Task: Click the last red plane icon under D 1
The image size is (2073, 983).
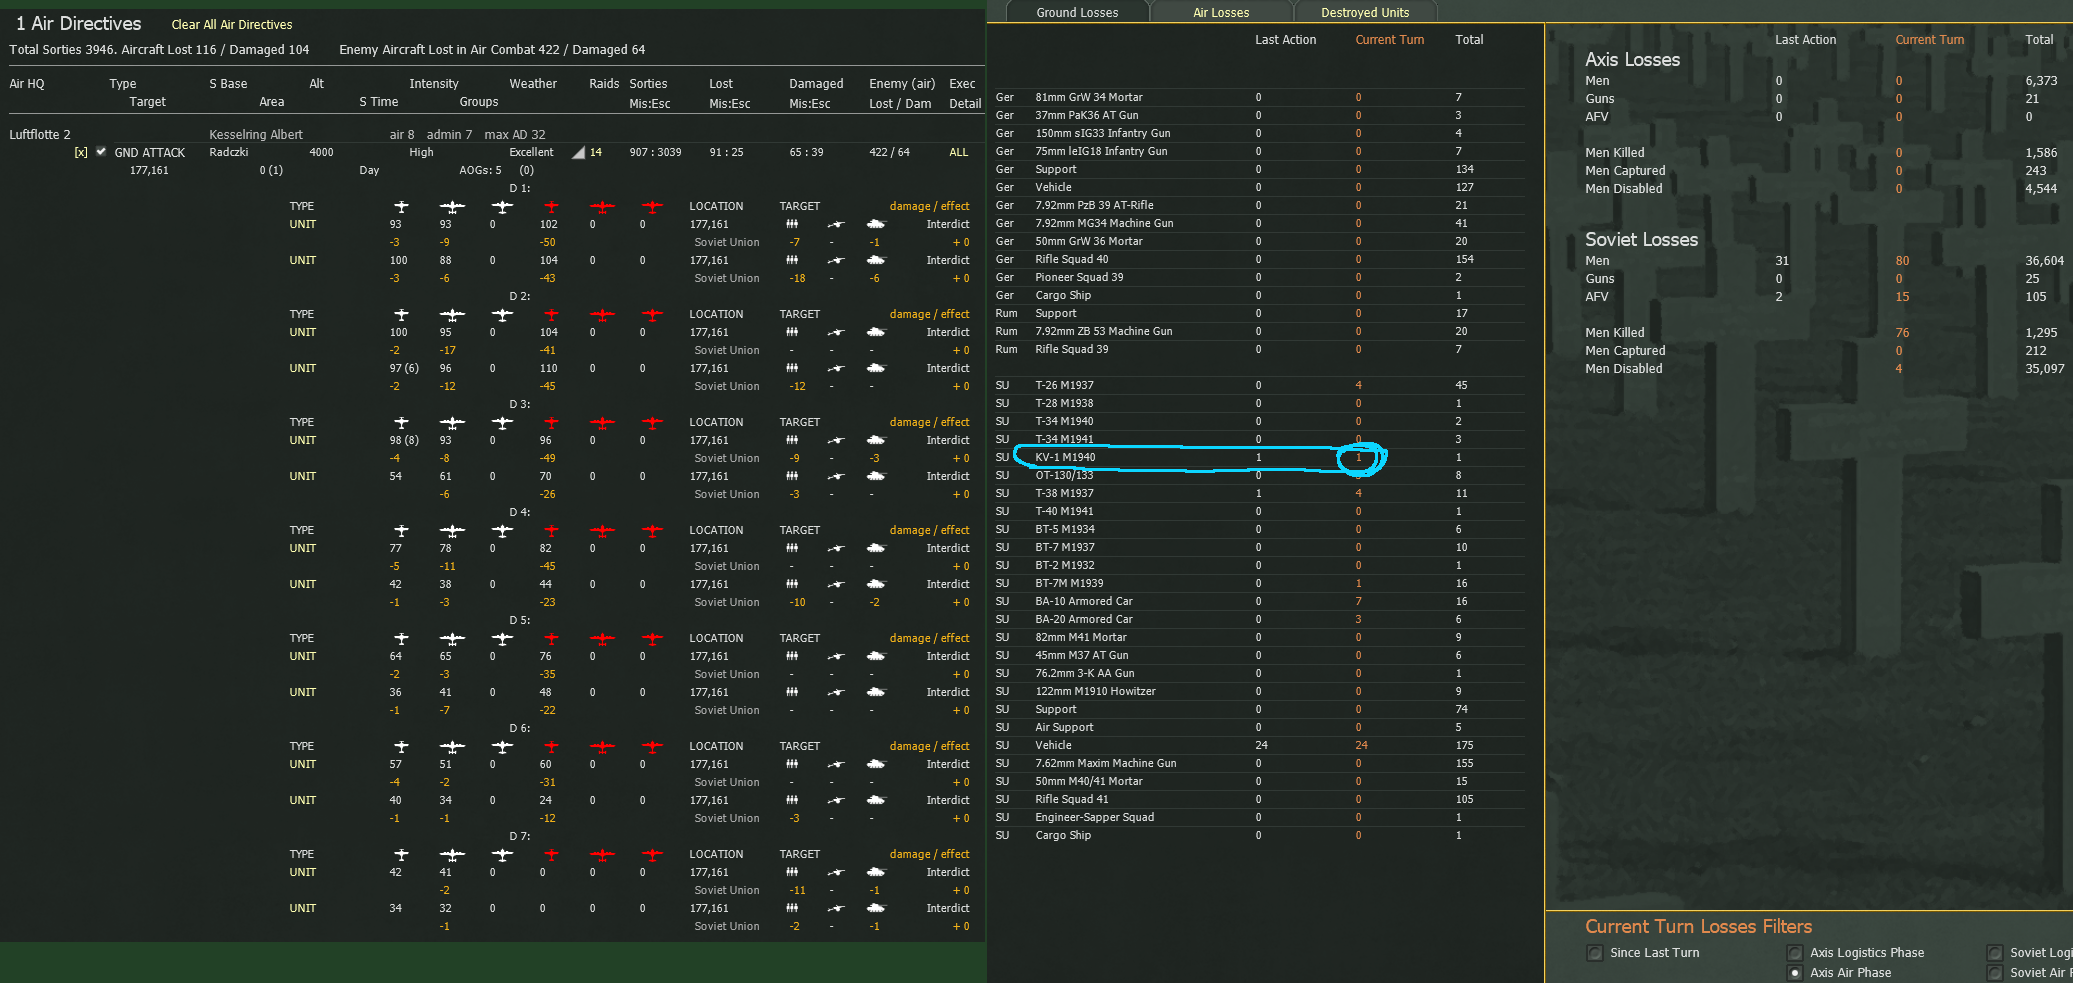Action: coord(652,207)
